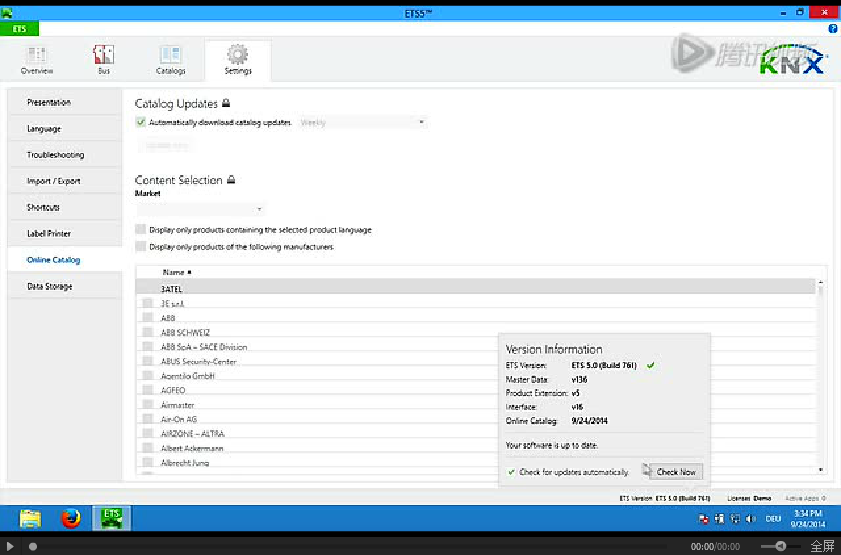
Task: Open Data Storage settings page
Action: tap(49, 287)
